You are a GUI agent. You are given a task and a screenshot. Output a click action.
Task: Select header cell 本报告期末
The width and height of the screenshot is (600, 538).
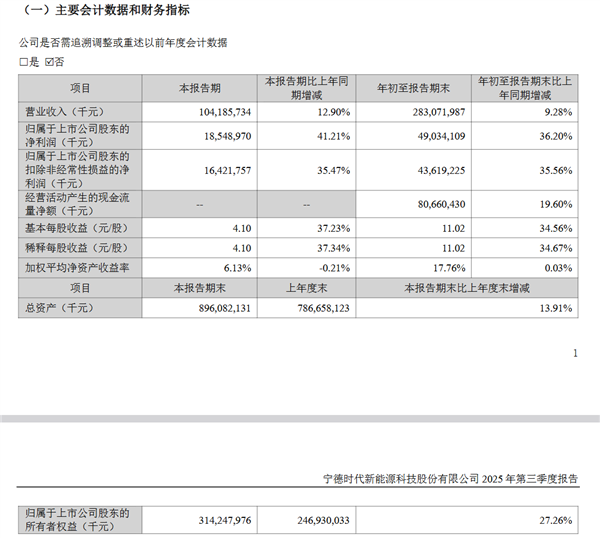tap(200, 288)
